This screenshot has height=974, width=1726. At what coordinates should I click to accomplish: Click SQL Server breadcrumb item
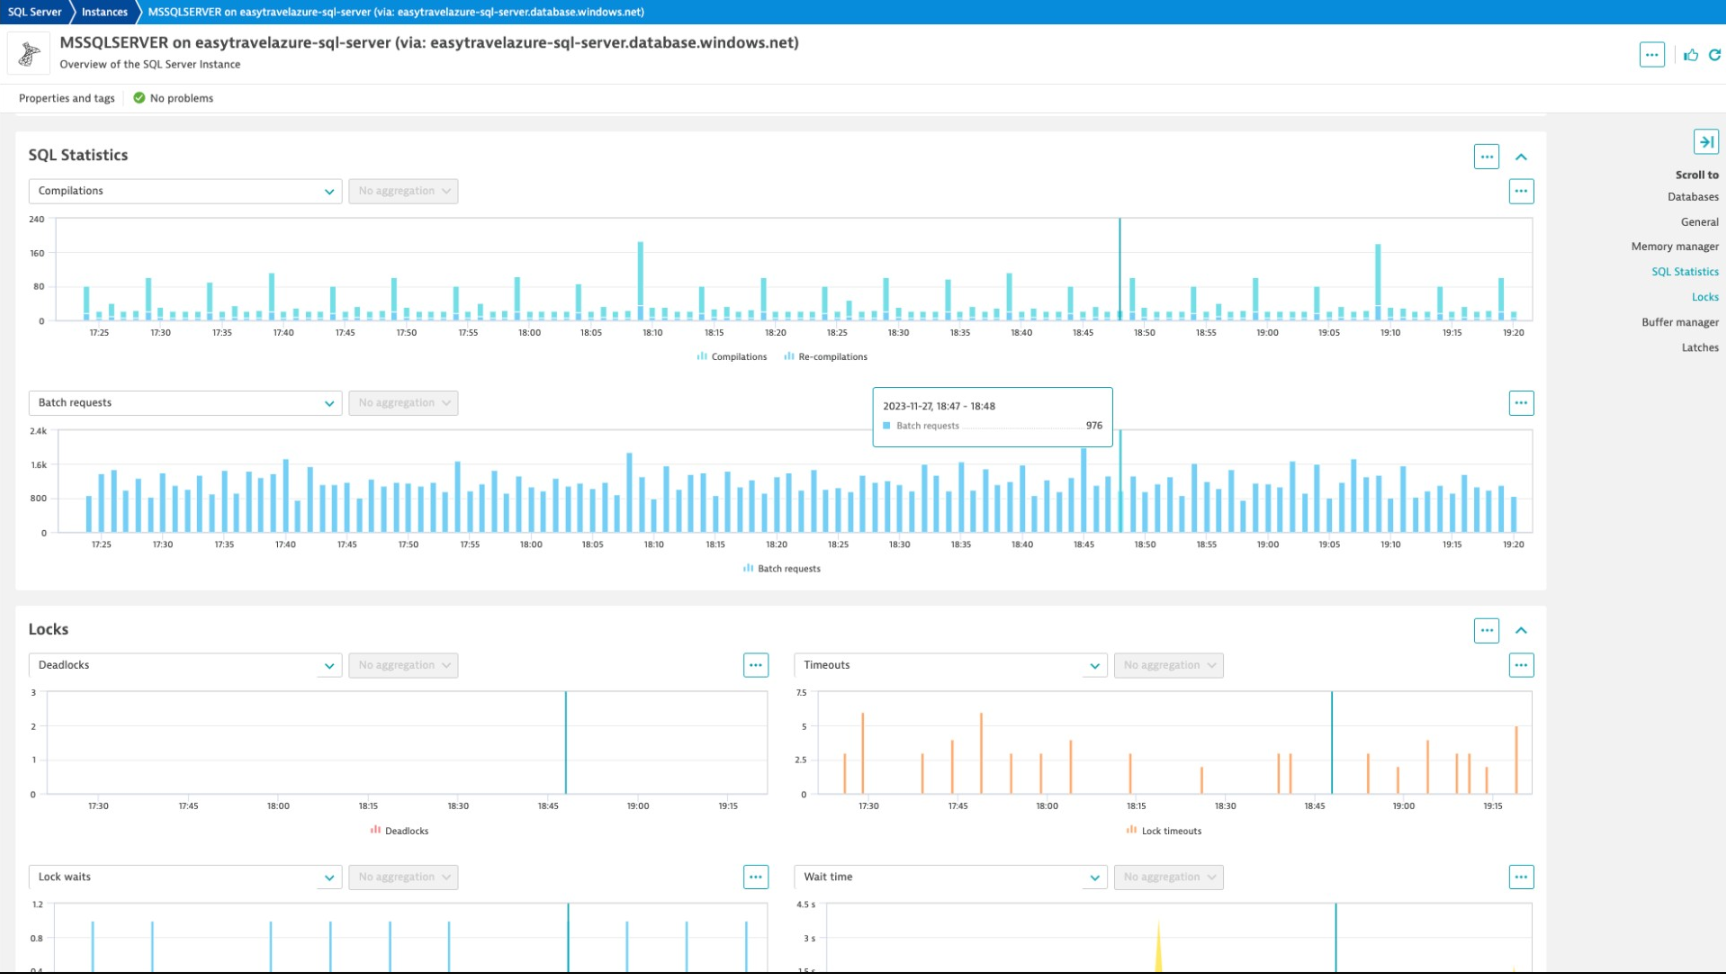coord(34,12)
